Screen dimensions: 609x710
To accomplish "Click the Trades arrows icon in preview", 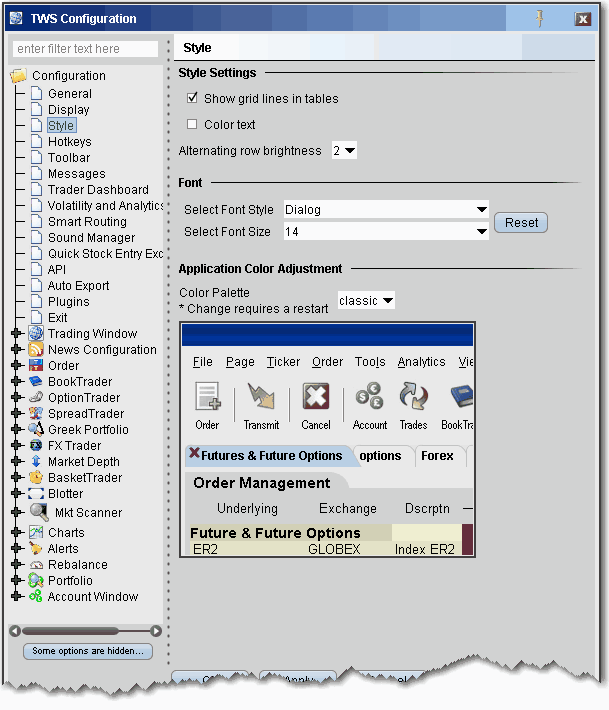I will (x=413, y=396).
